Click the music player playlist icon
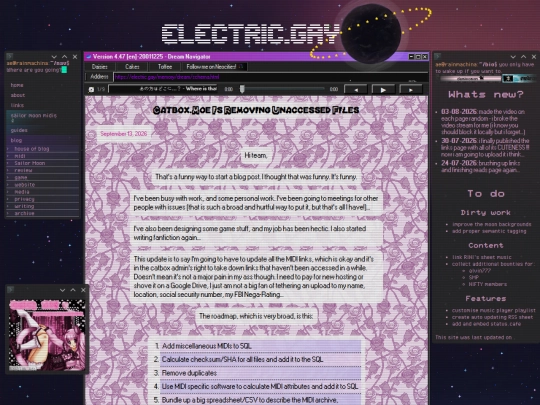540x405 pixels. tap(91, 90)
